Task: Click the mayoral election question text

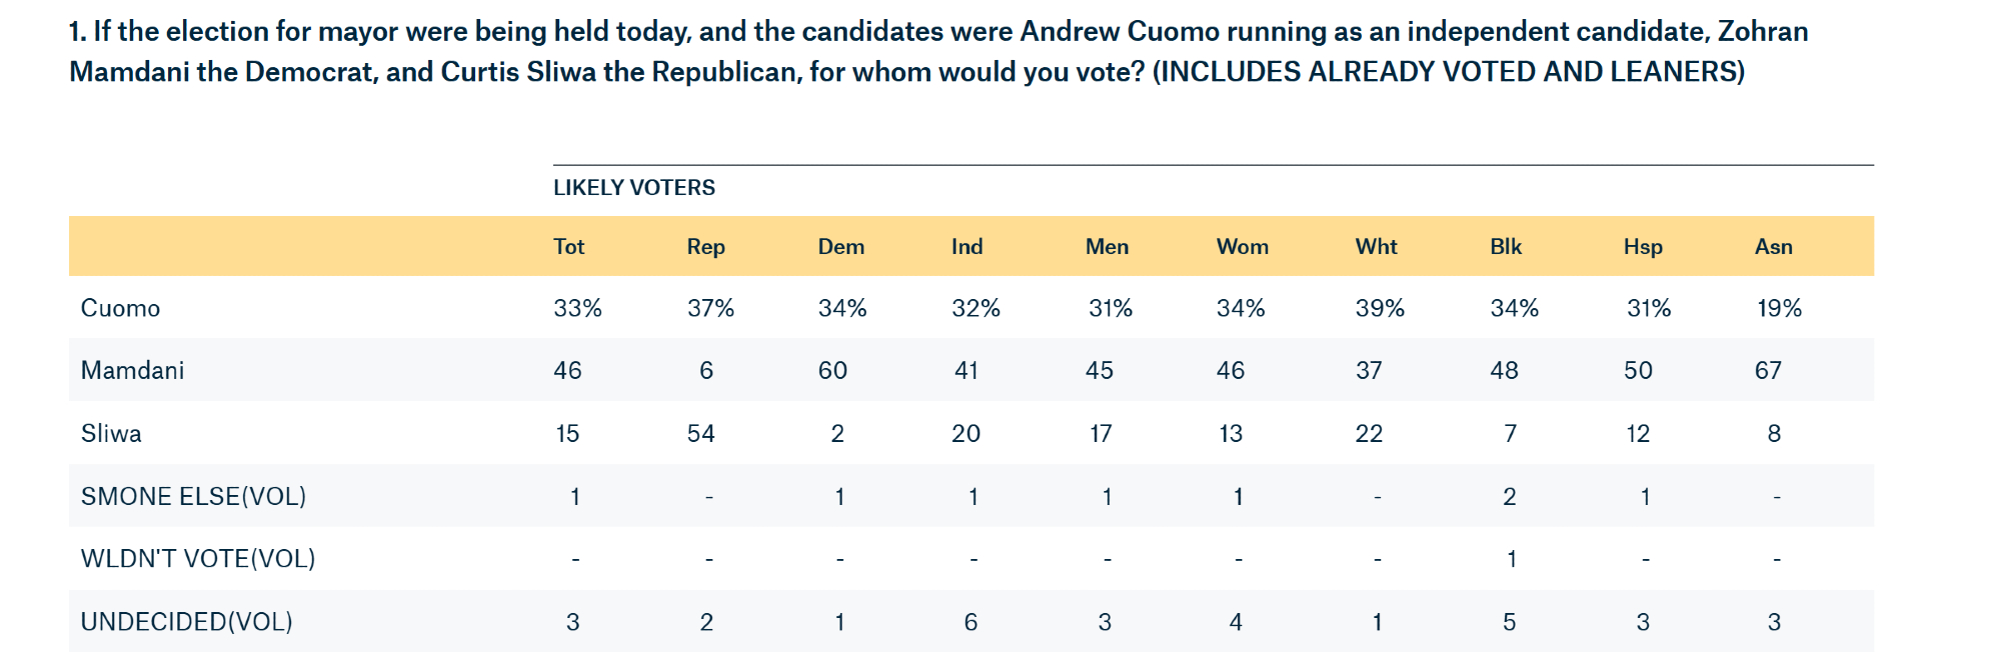Action: 938,52
